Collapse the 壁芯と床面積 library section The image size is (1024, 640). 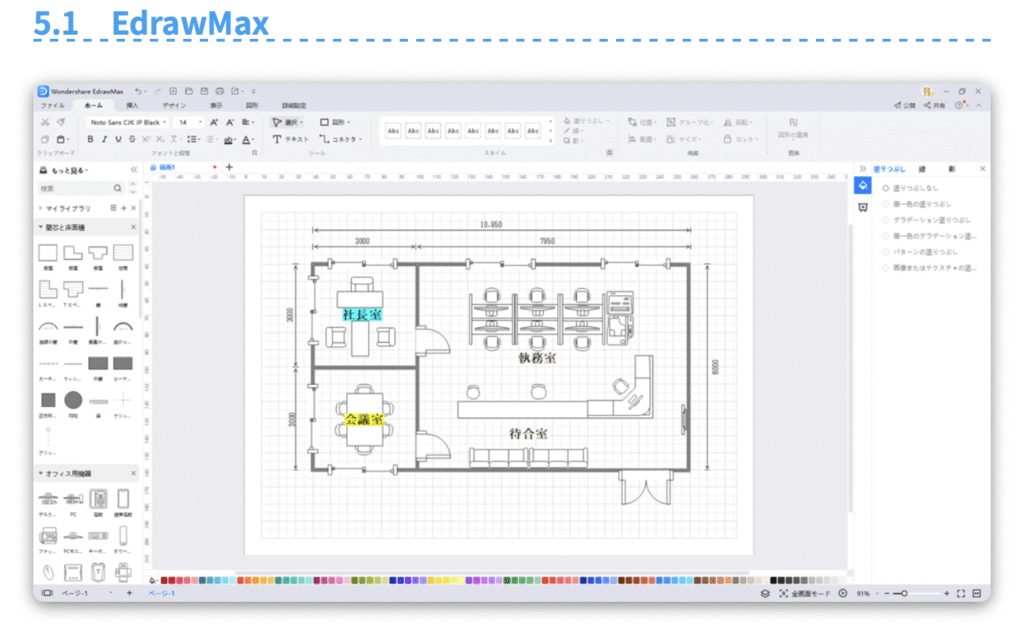(40, 227)
